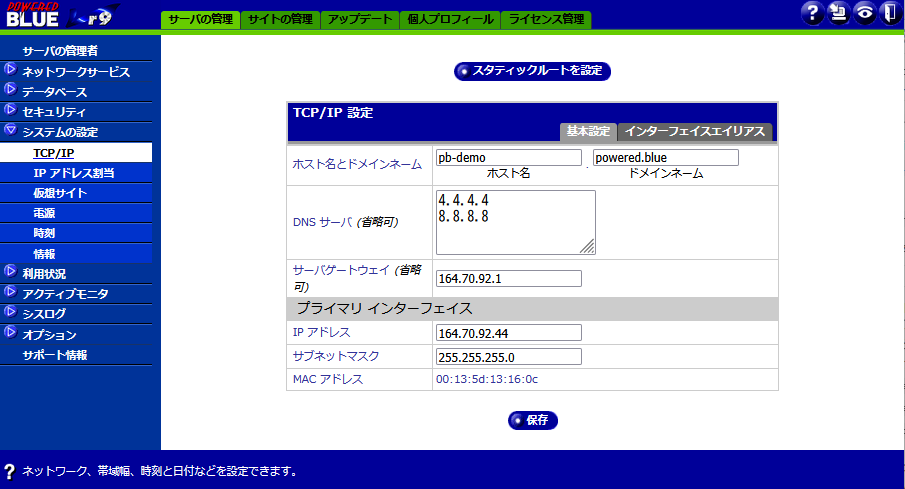The width and height of the screenshot is (905, 489).
Task: Open アップデート top tab
Action: (x=360, y=20)
